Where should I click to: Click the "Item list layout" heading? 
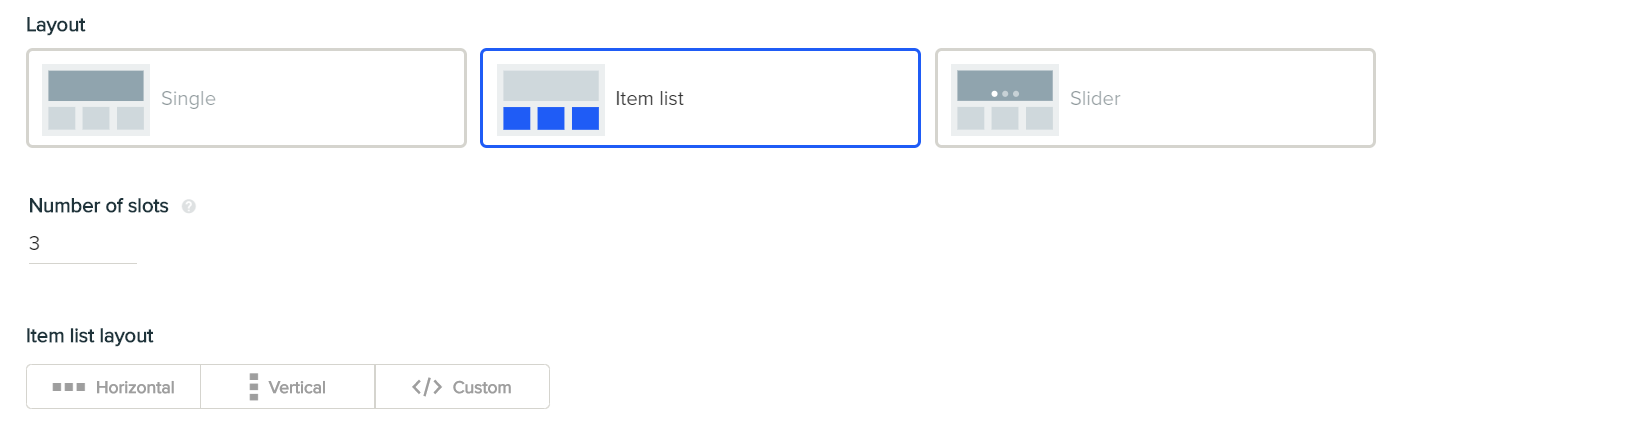(x=90, y=336)
